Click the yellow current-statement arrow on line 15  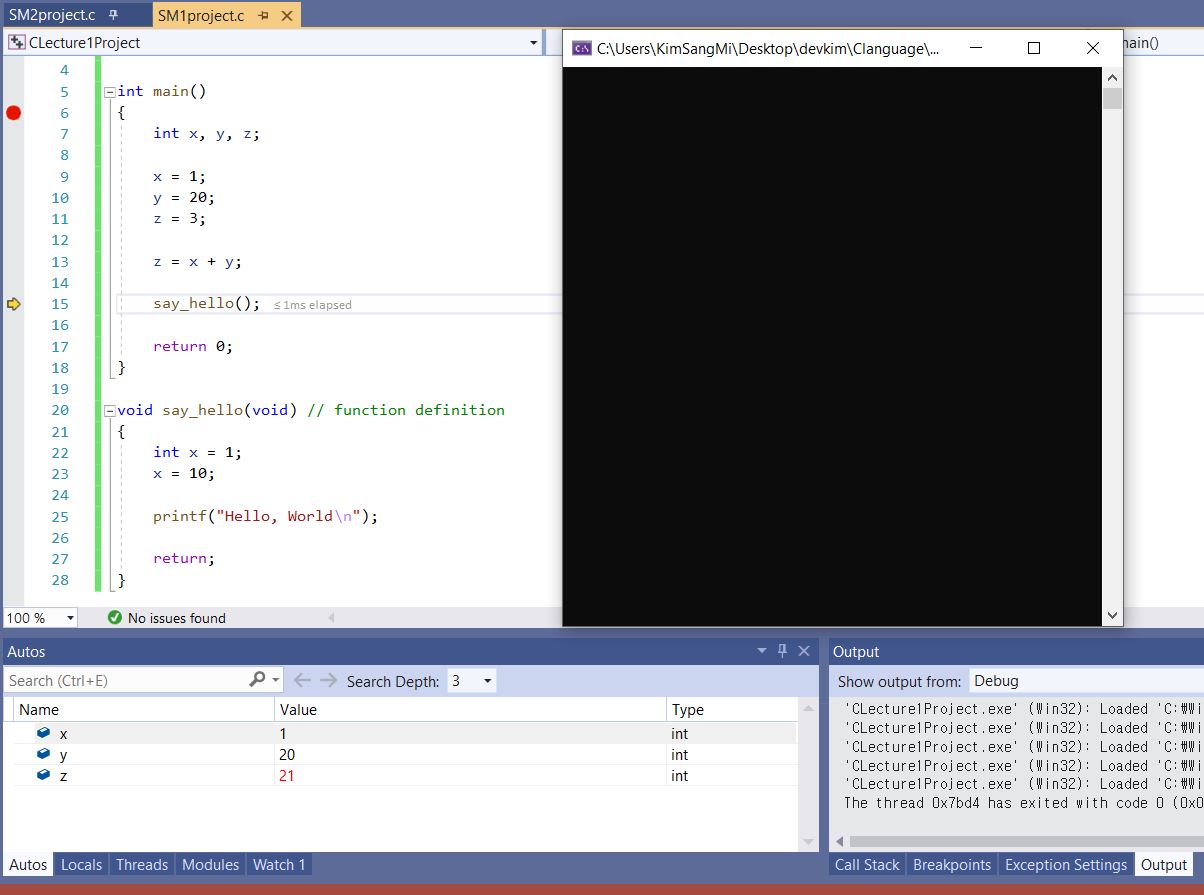[x=13, y=304]
